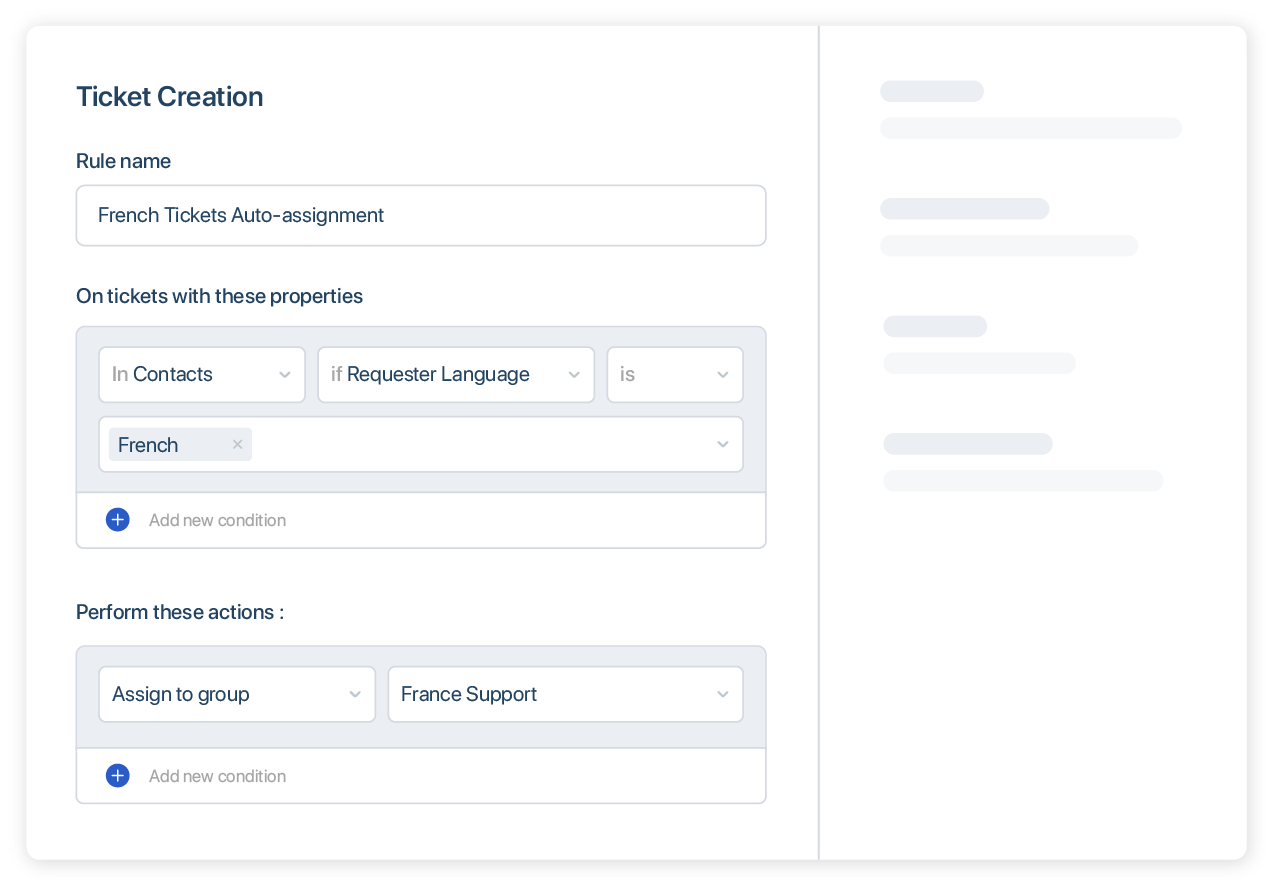Click the chevron beside Requester Language

coord(573,374)
